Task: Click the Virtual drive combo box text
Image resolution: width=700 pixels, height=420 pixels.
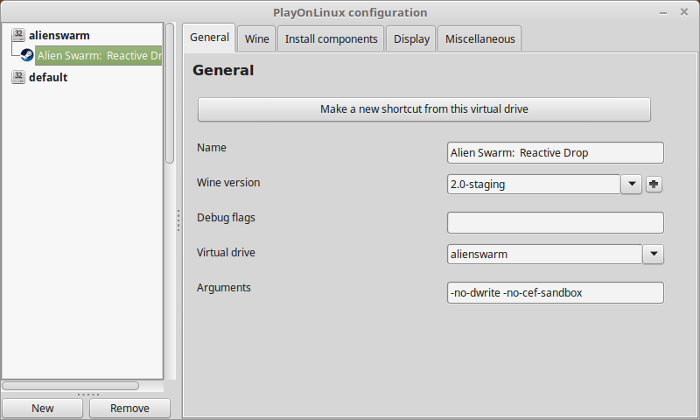Action: (545, 254)
